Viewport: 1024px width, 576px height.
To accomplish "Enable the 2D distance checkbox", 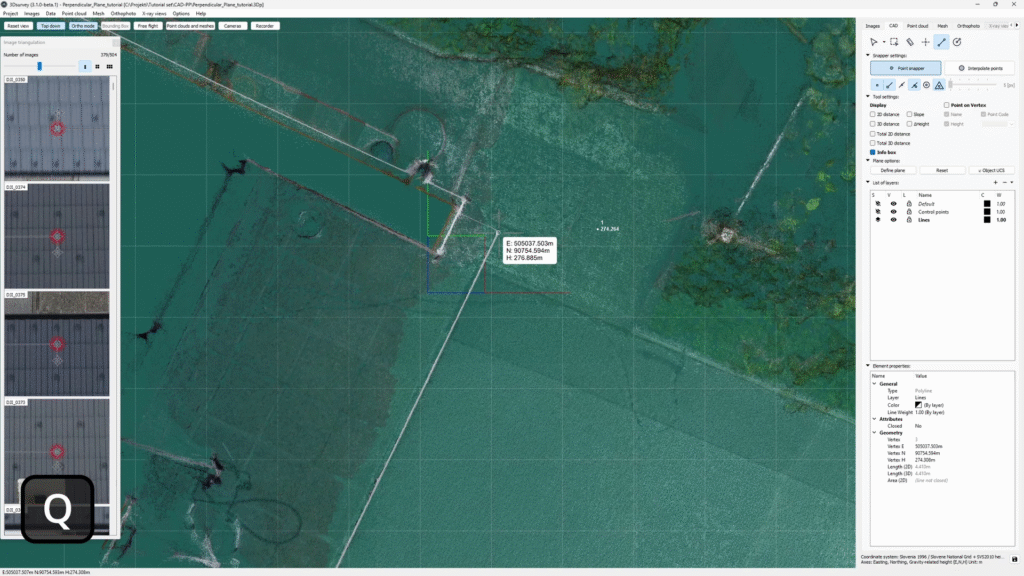I will [872, 114].
